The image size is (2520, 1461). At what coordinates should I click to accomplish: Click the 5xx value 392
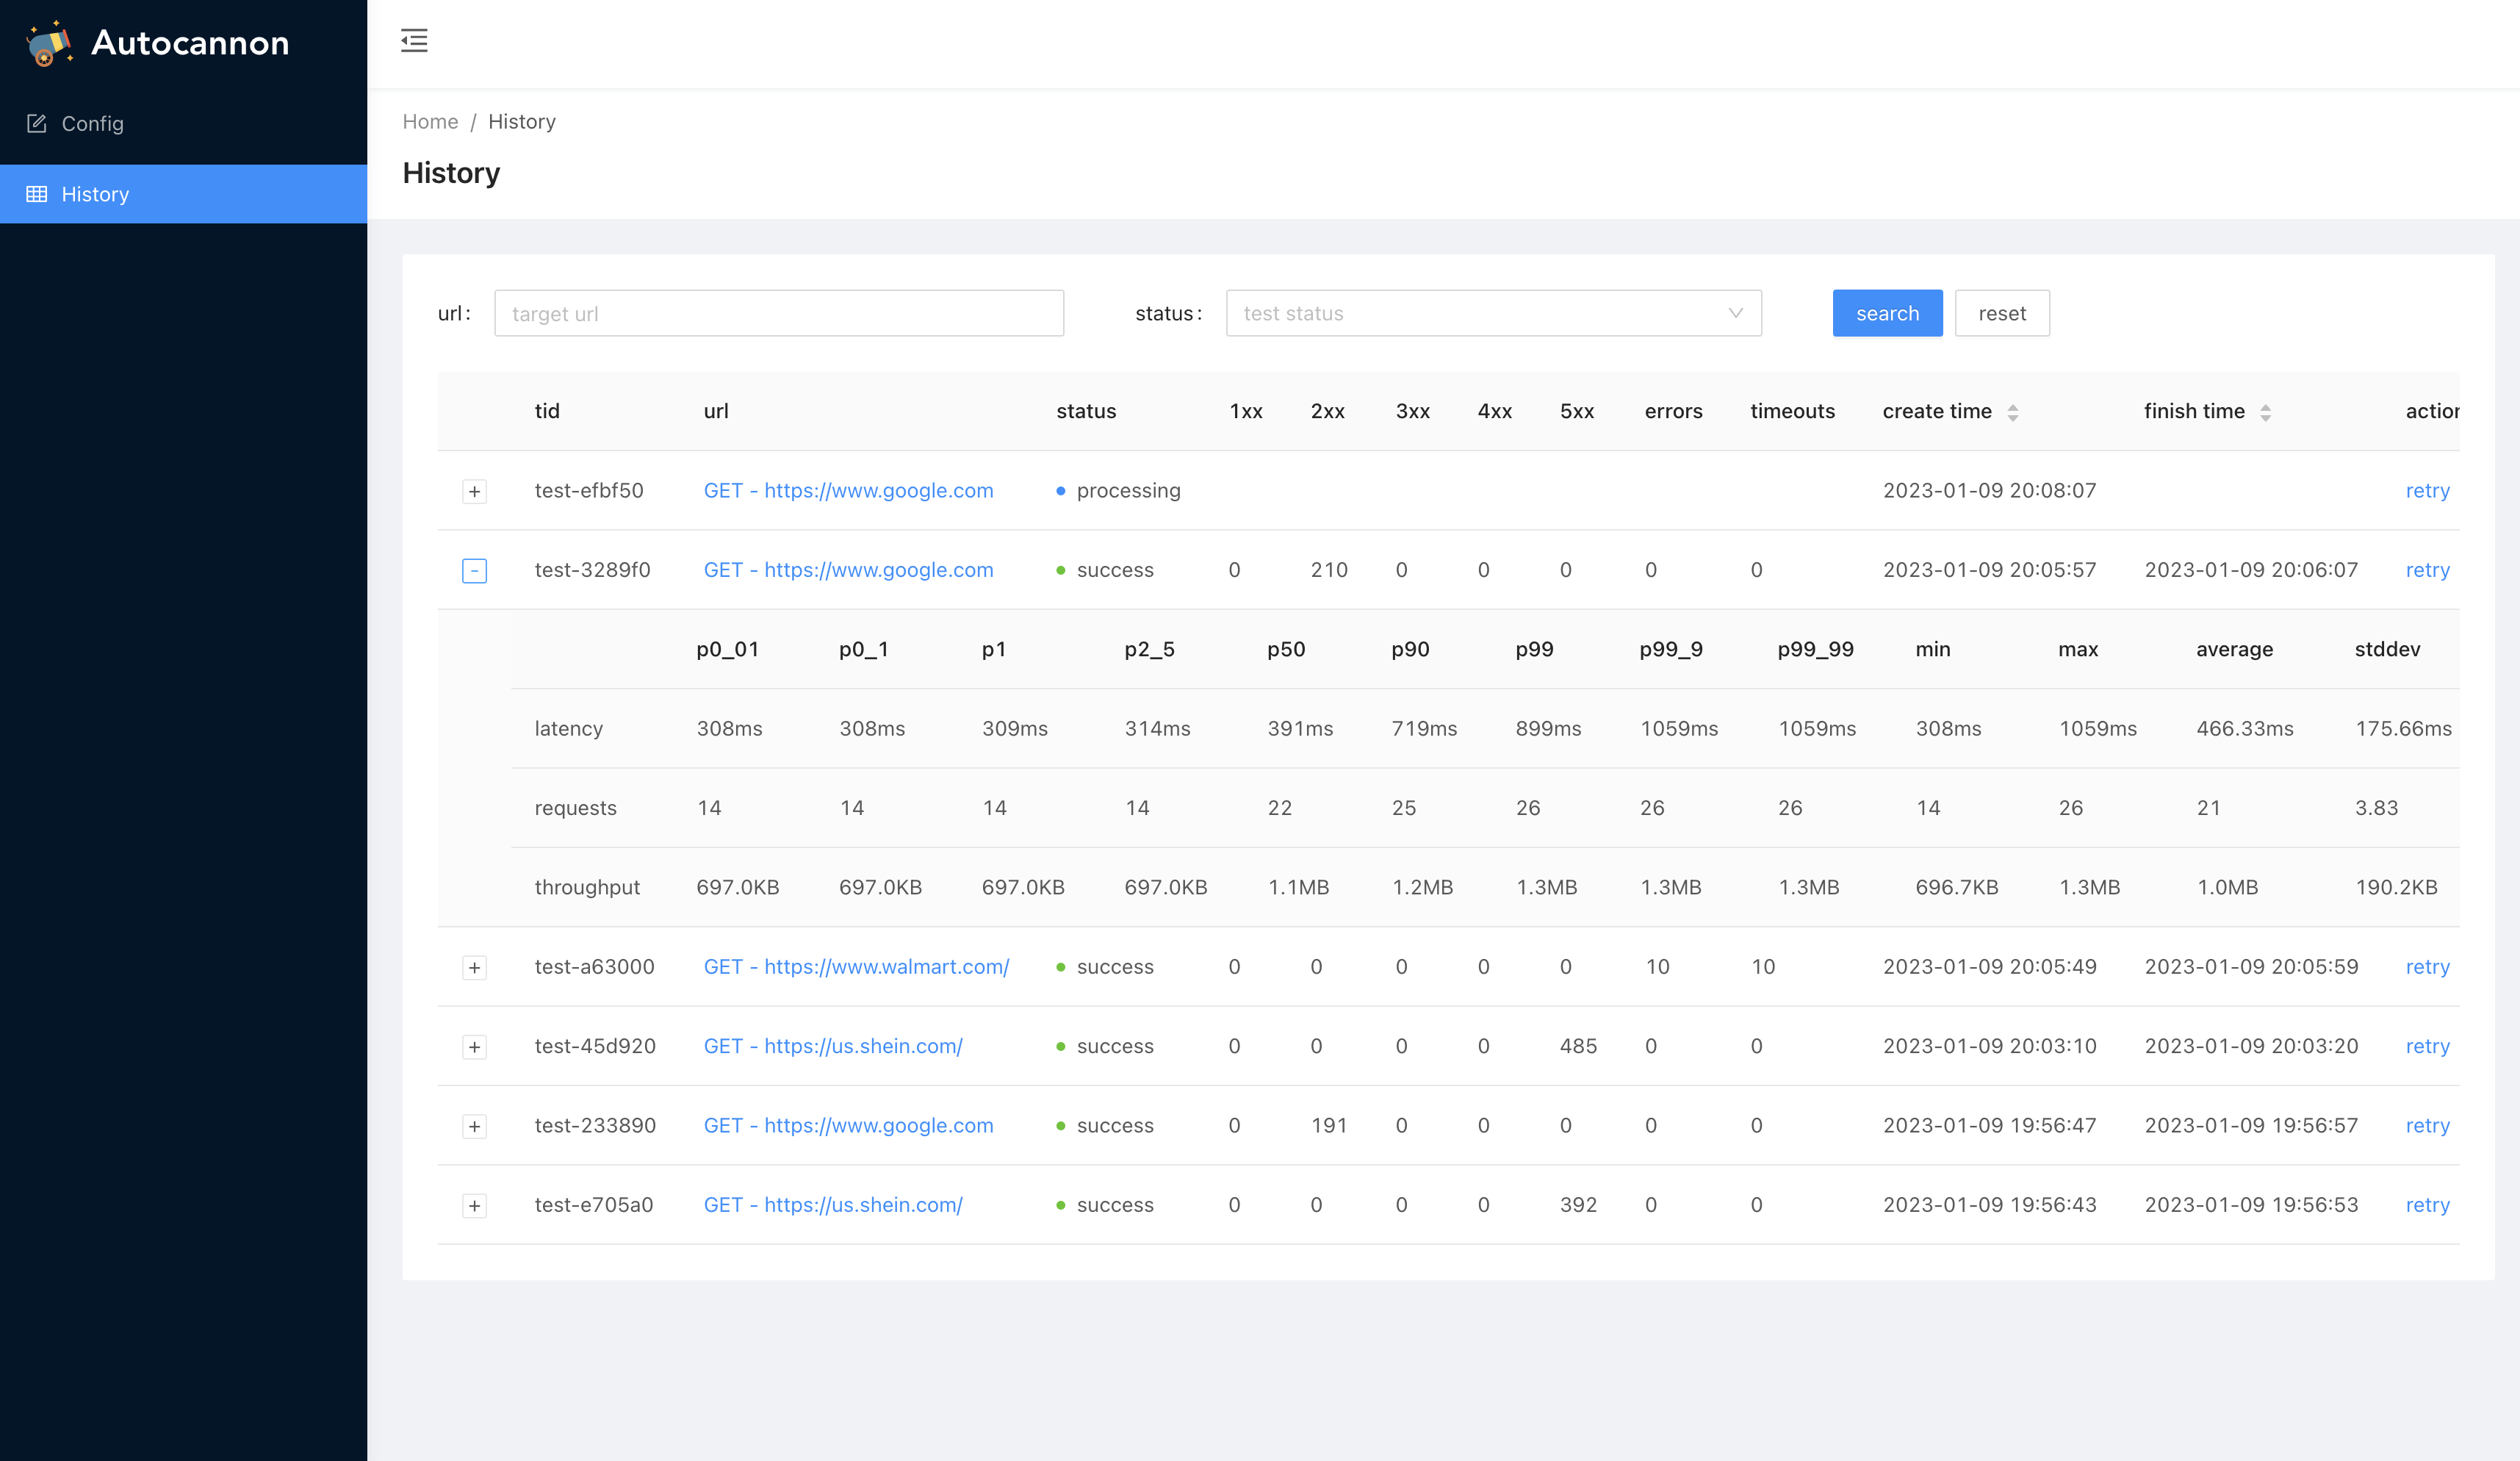(1578, 1204)
